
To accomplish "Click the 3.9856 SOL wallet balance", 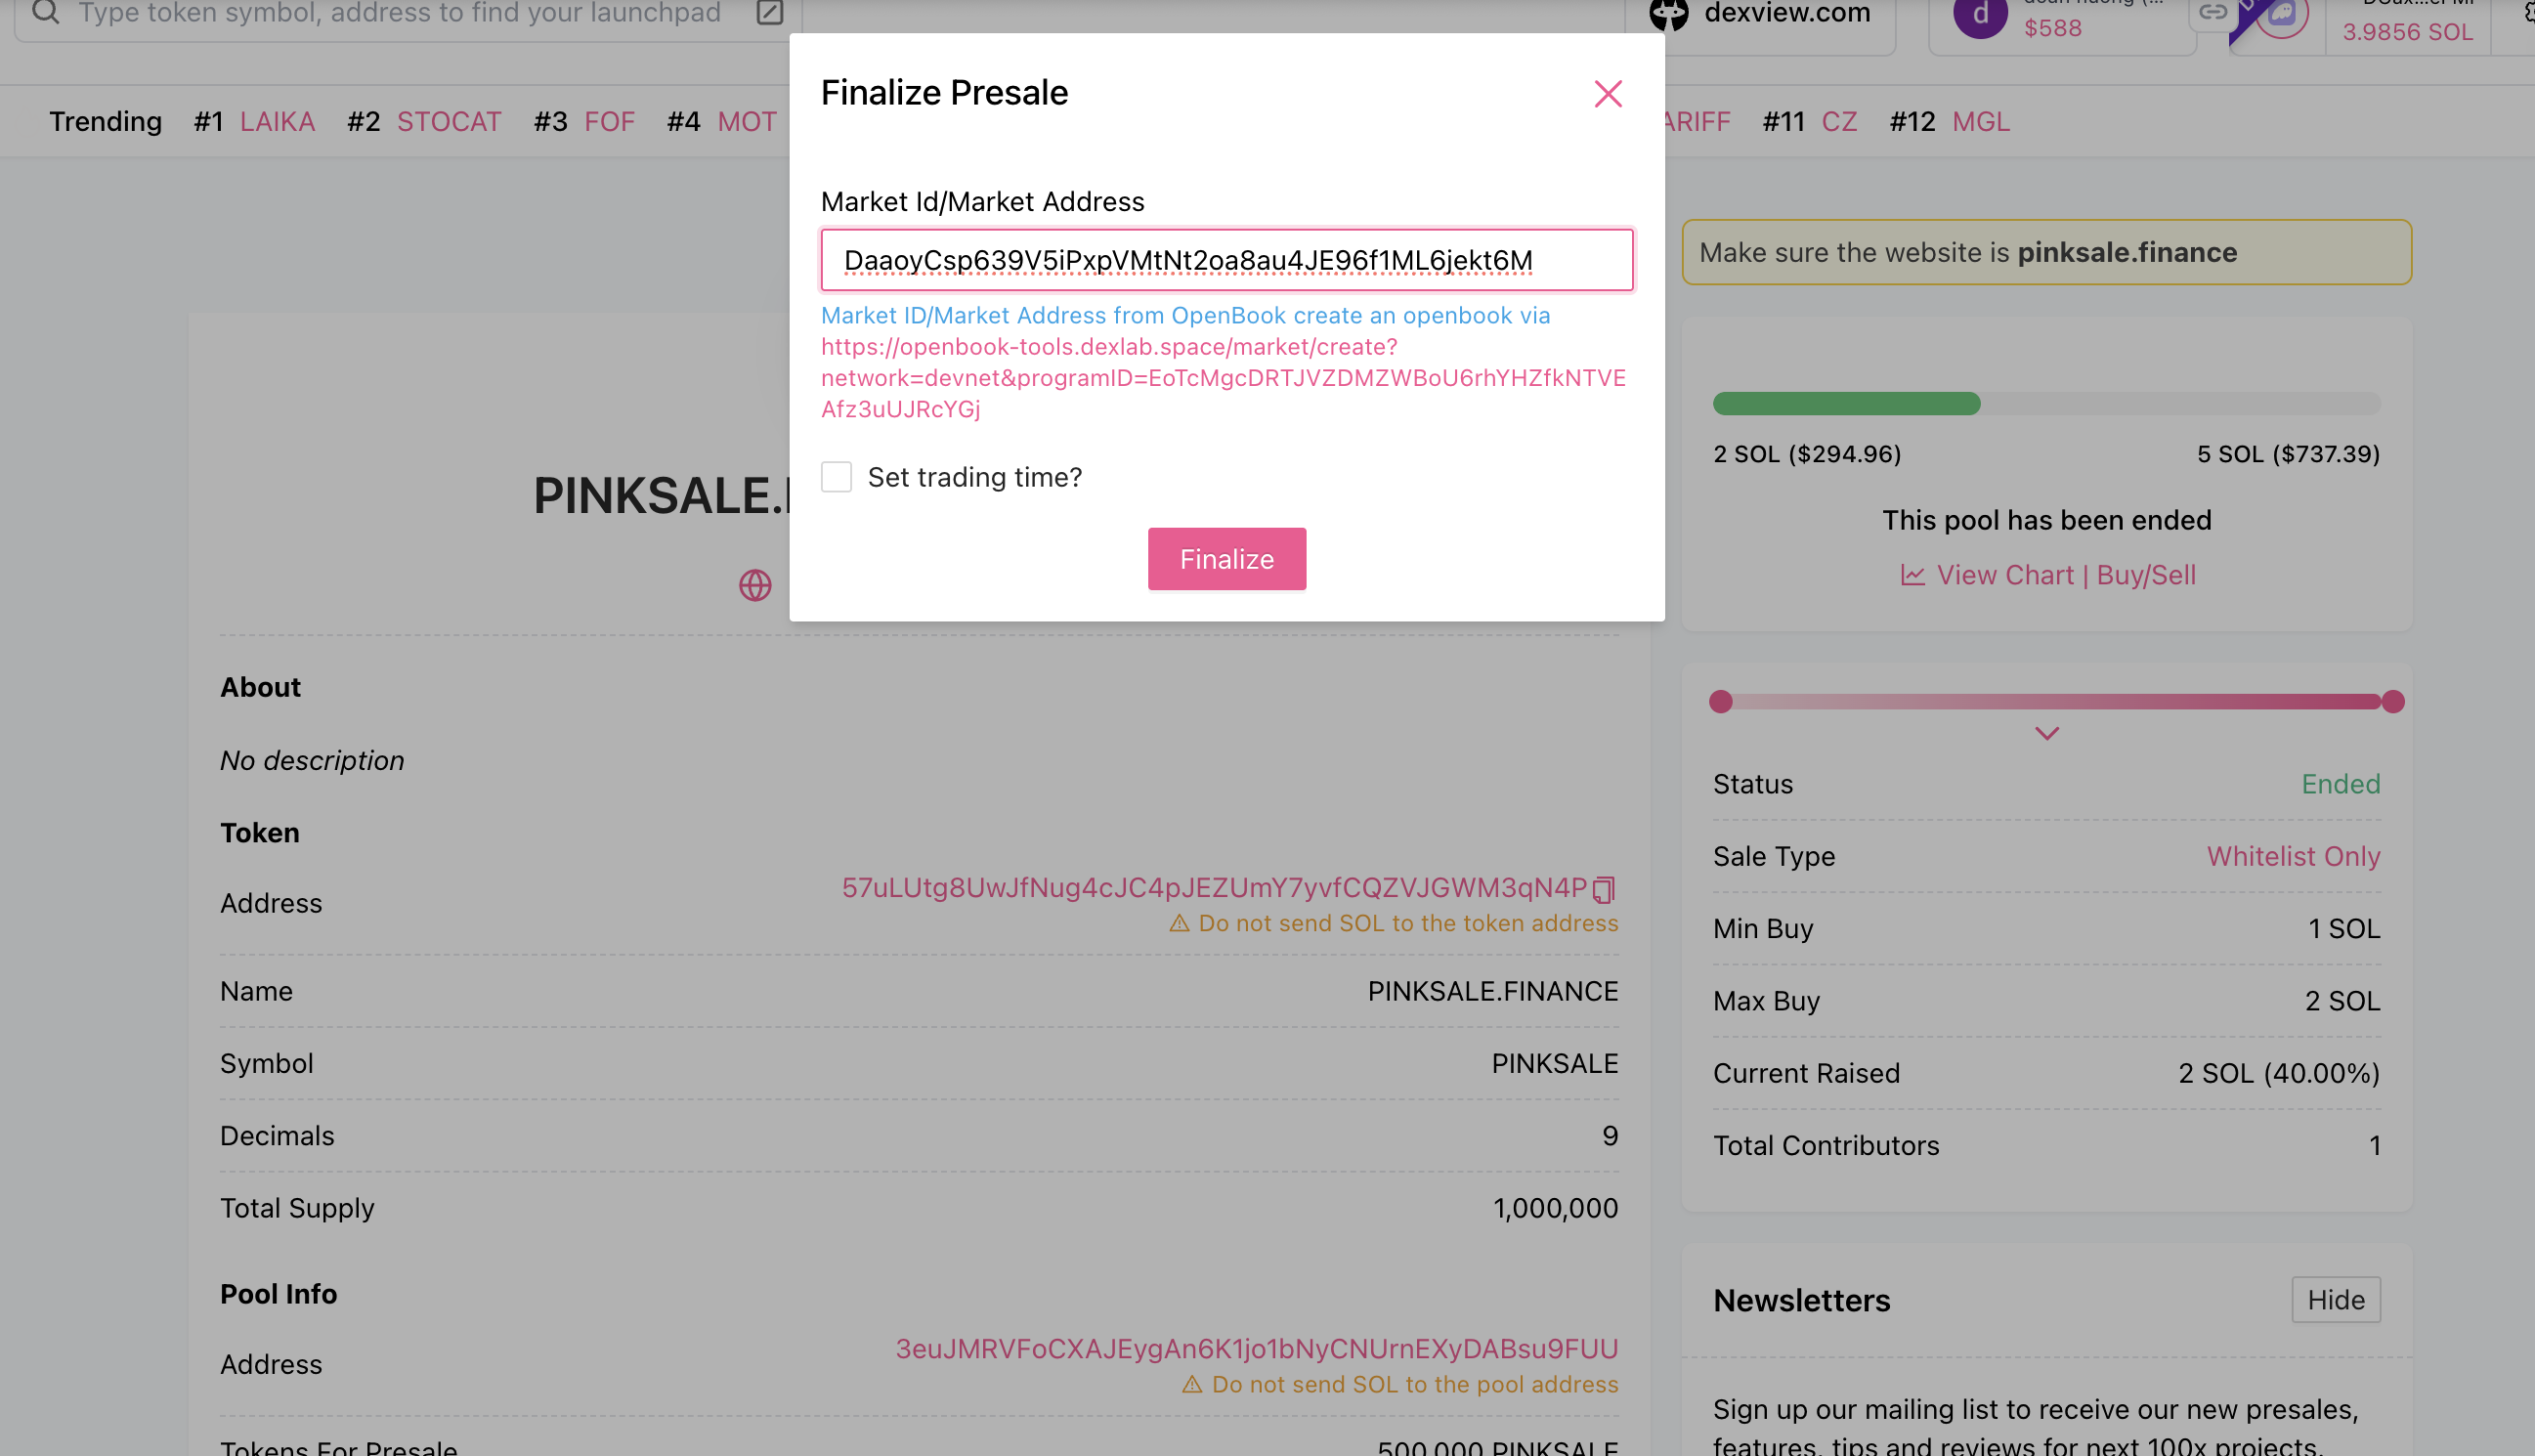I will (x=2407, y=31).
